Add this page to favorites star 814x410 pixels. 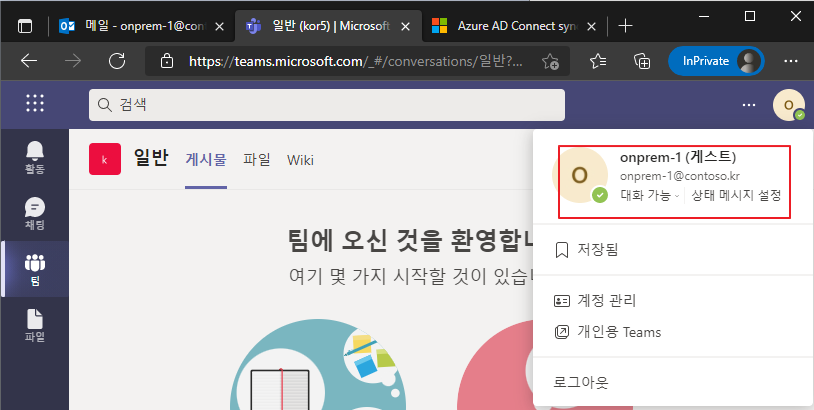coord(550,62)
